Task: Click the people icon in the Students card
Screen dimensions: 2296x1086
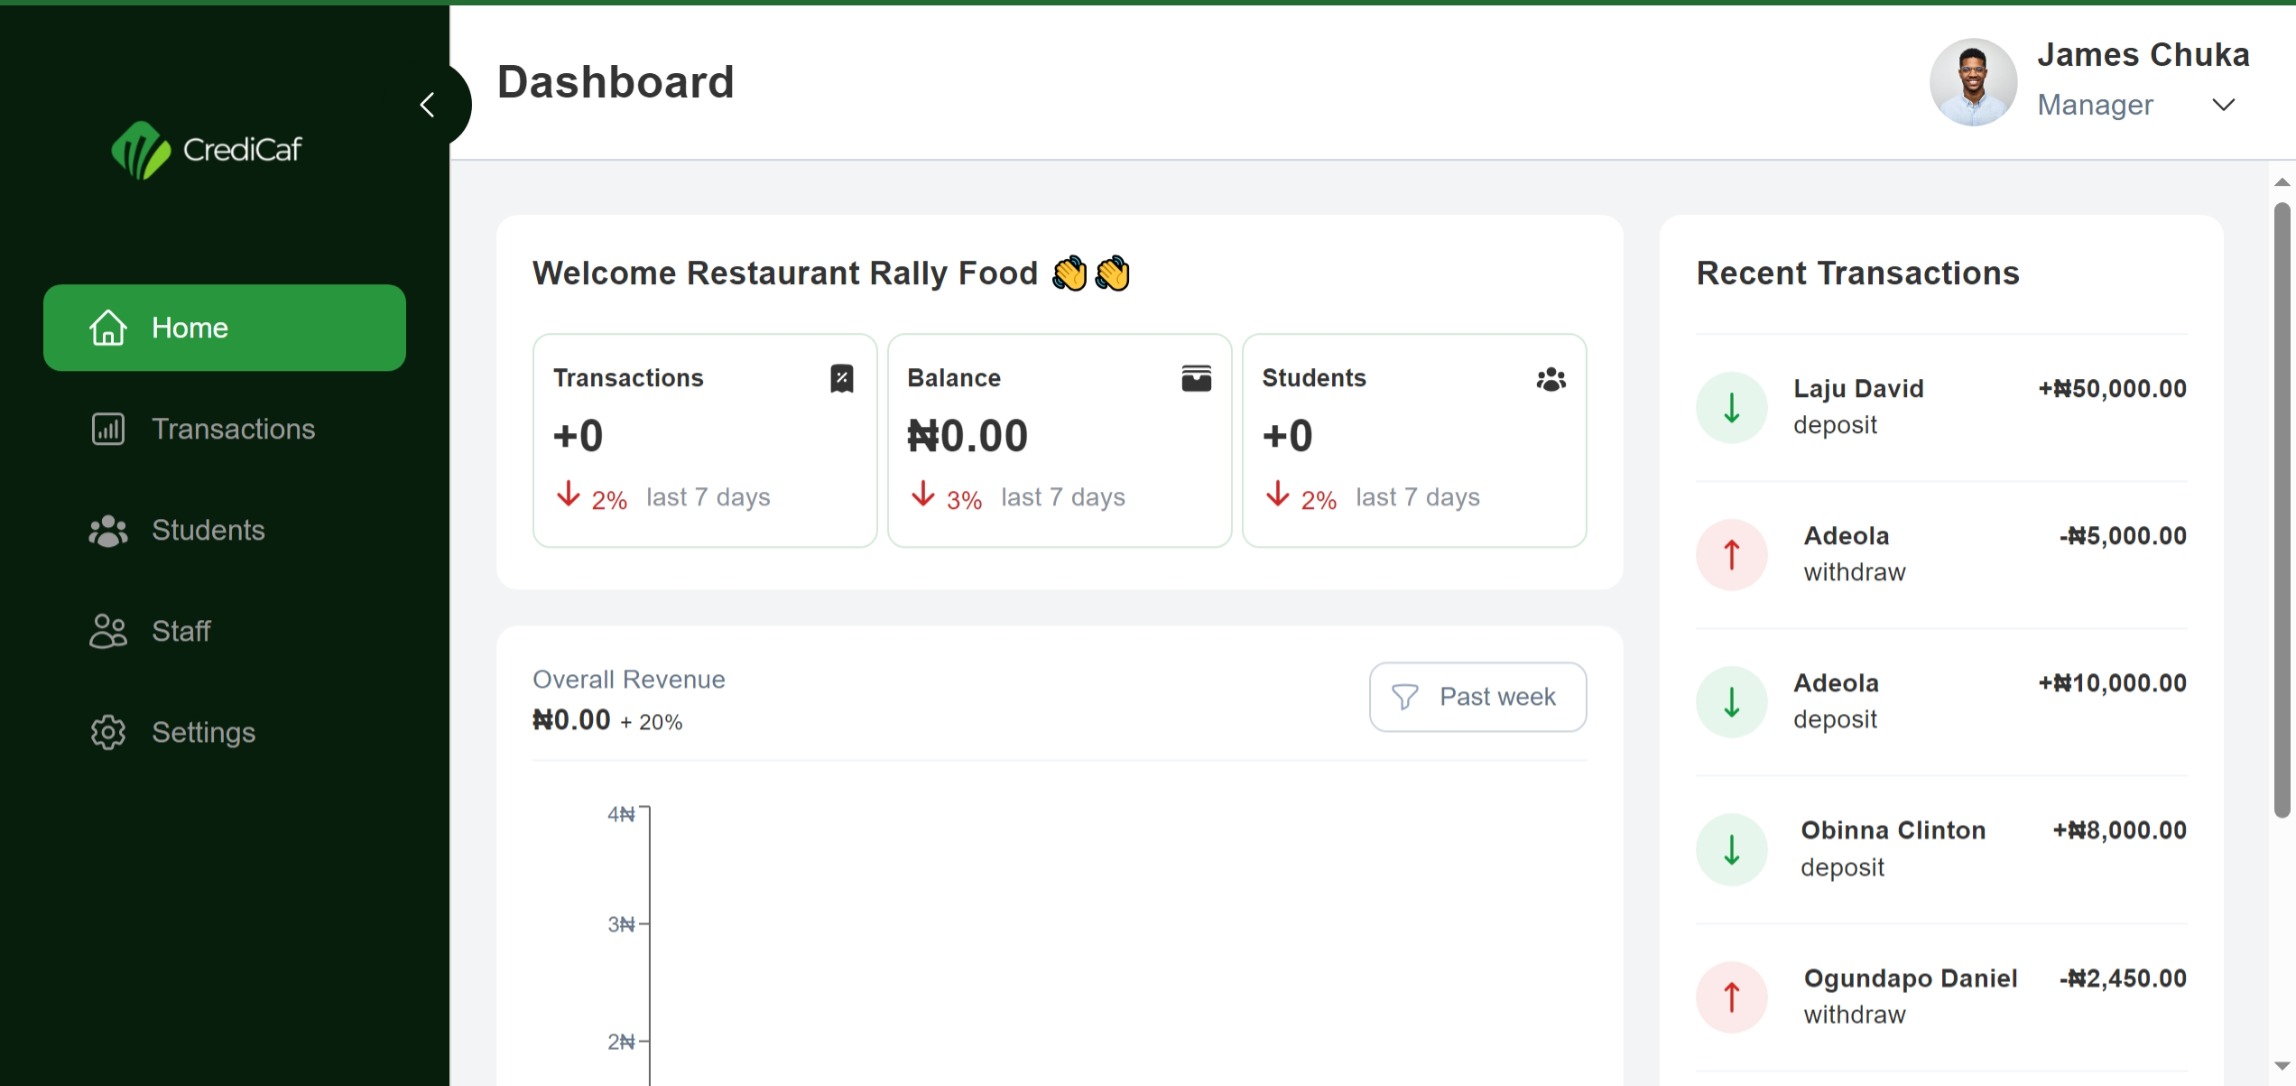Action: pyautogui.click(x=1551, y=379)
